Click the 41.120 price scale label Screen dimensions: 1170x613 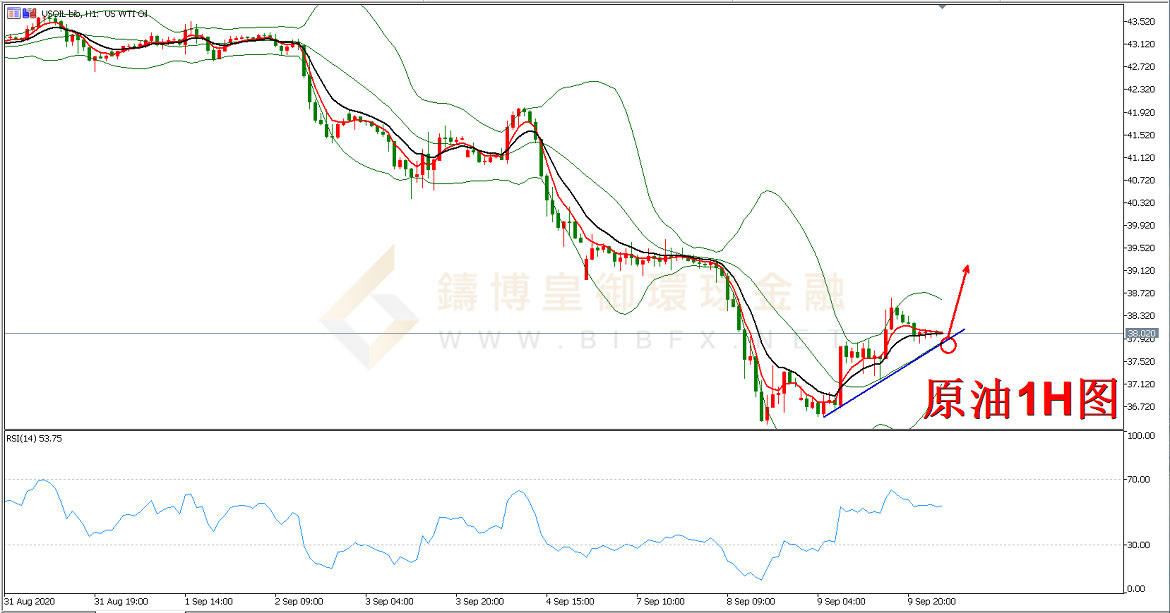pyautogui.click(x=1142, y=158)
